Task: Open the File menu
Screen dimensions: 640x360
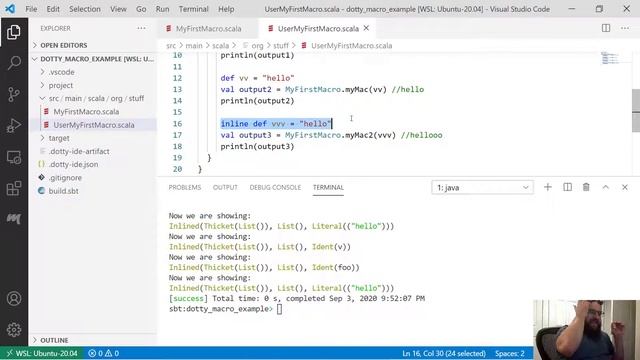Action: (31, 9)
